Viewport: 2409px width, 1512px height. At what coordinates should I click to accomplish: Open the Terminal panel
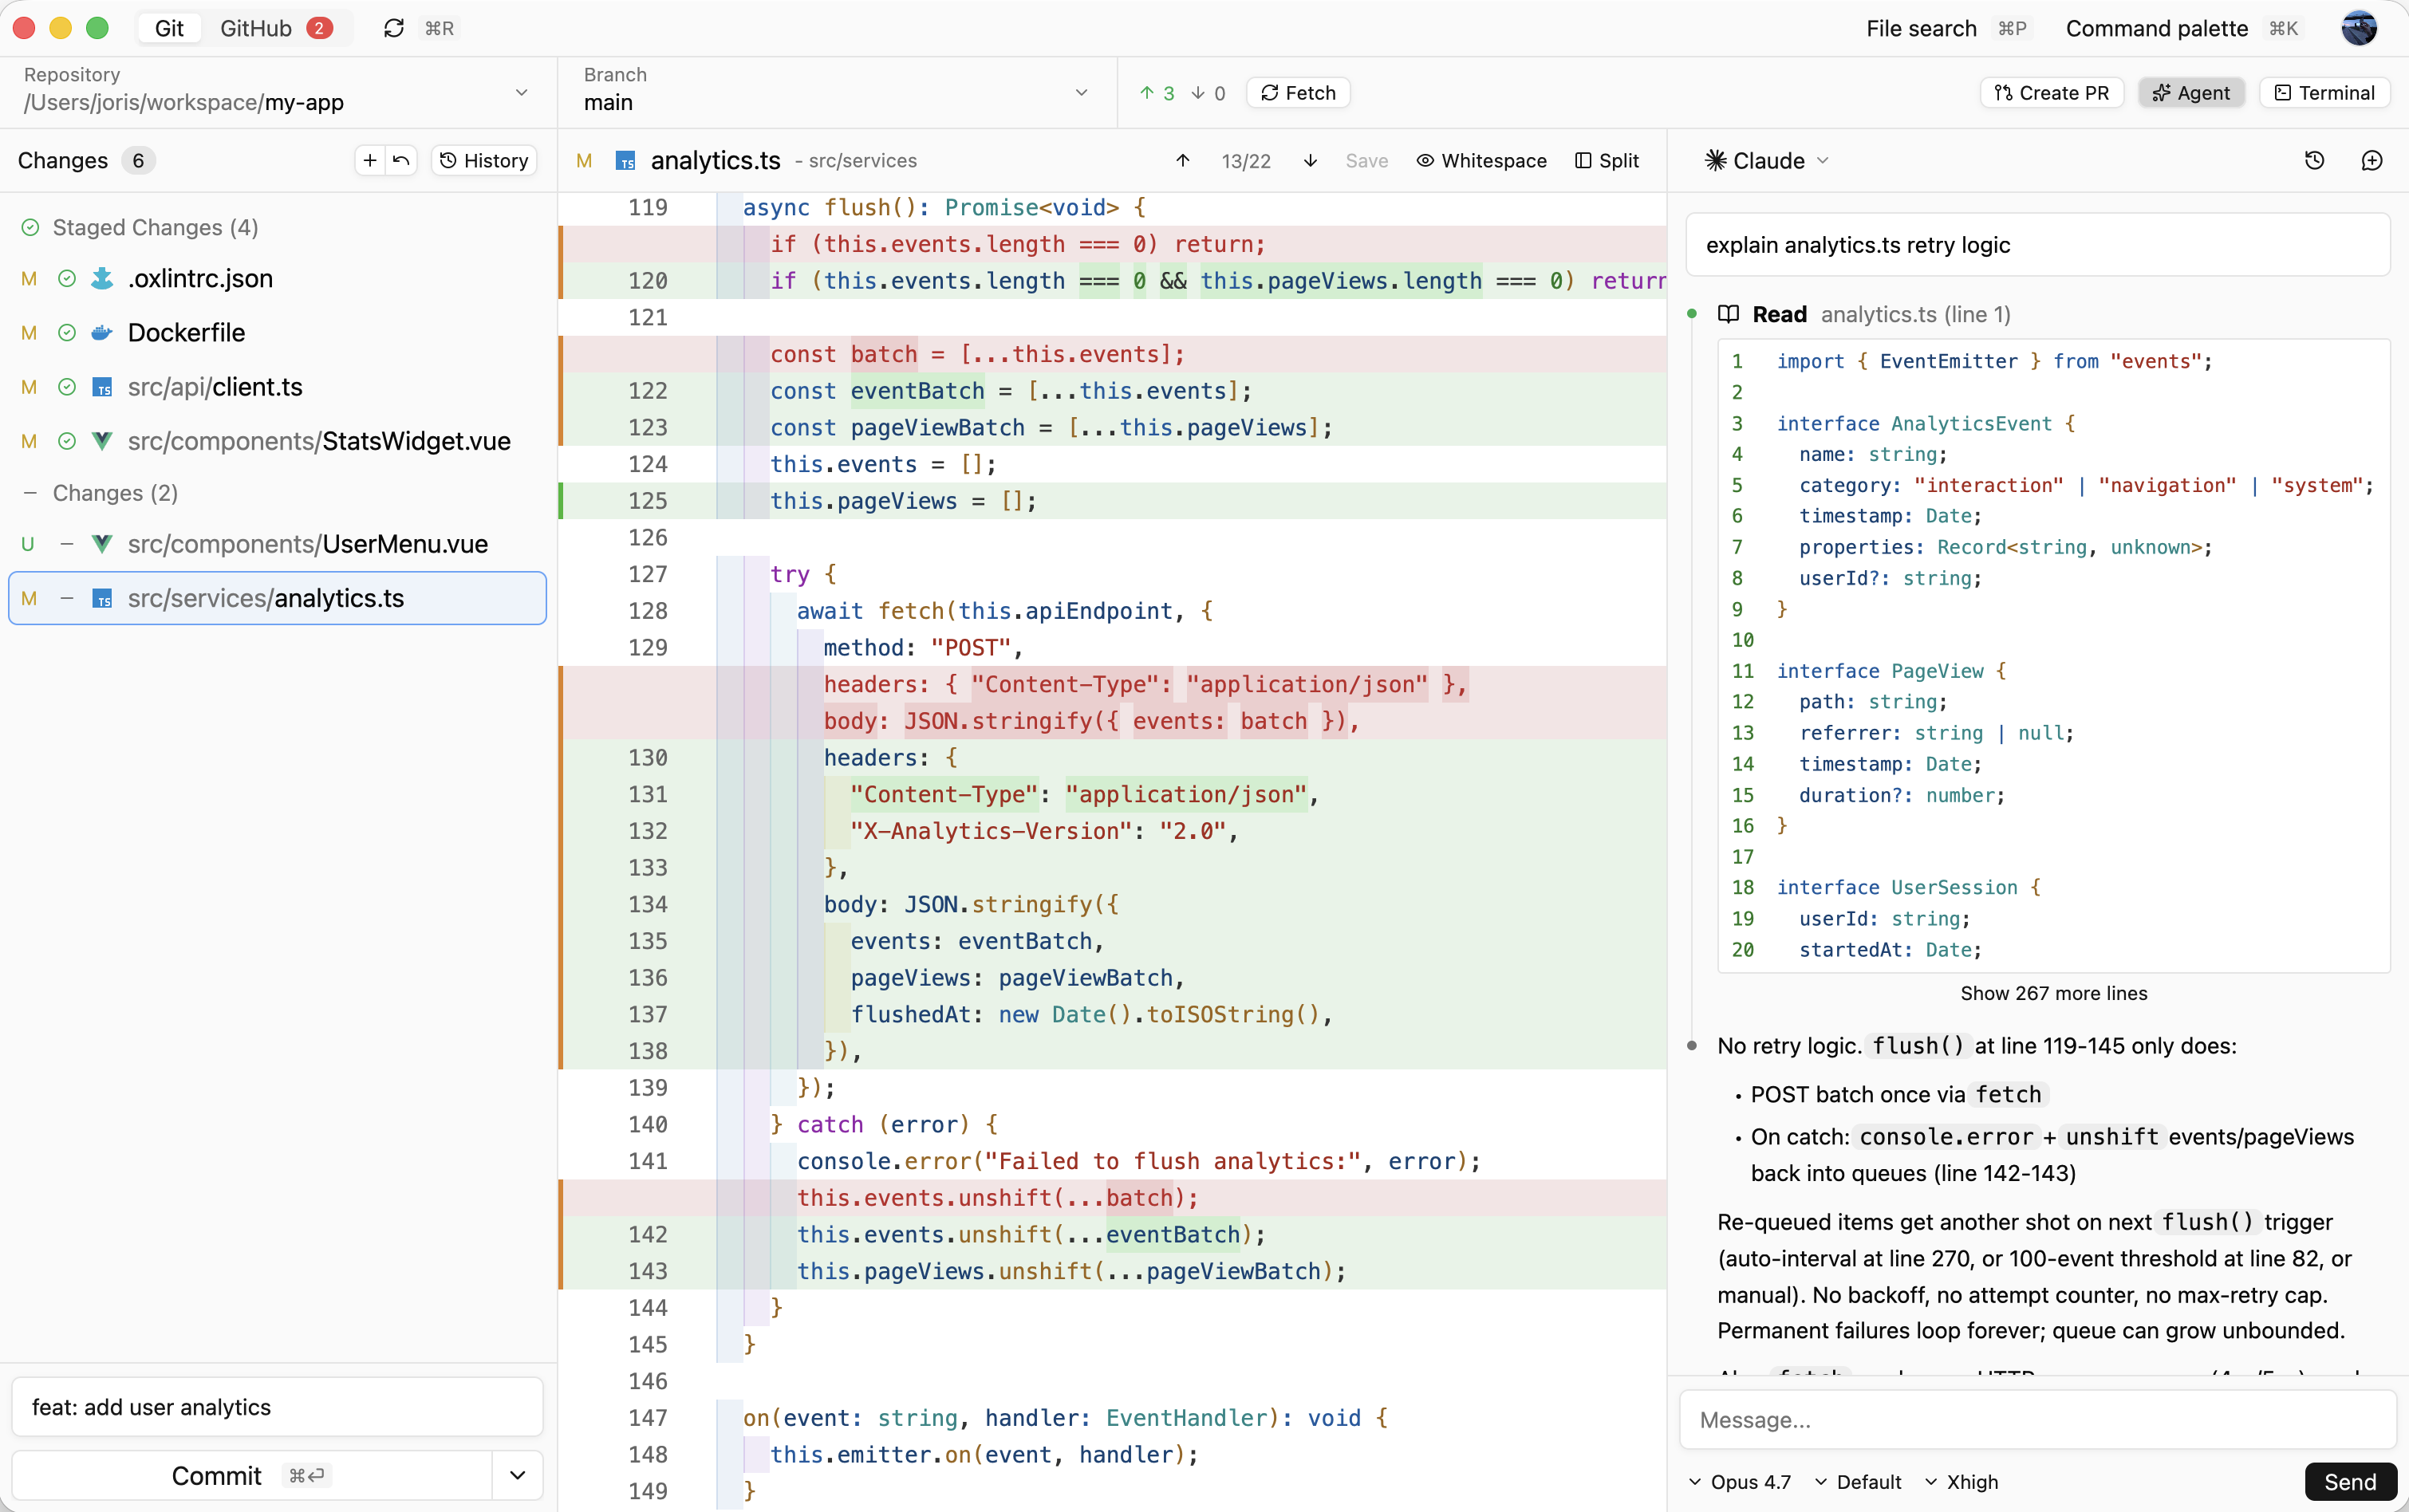point(2324,93)
